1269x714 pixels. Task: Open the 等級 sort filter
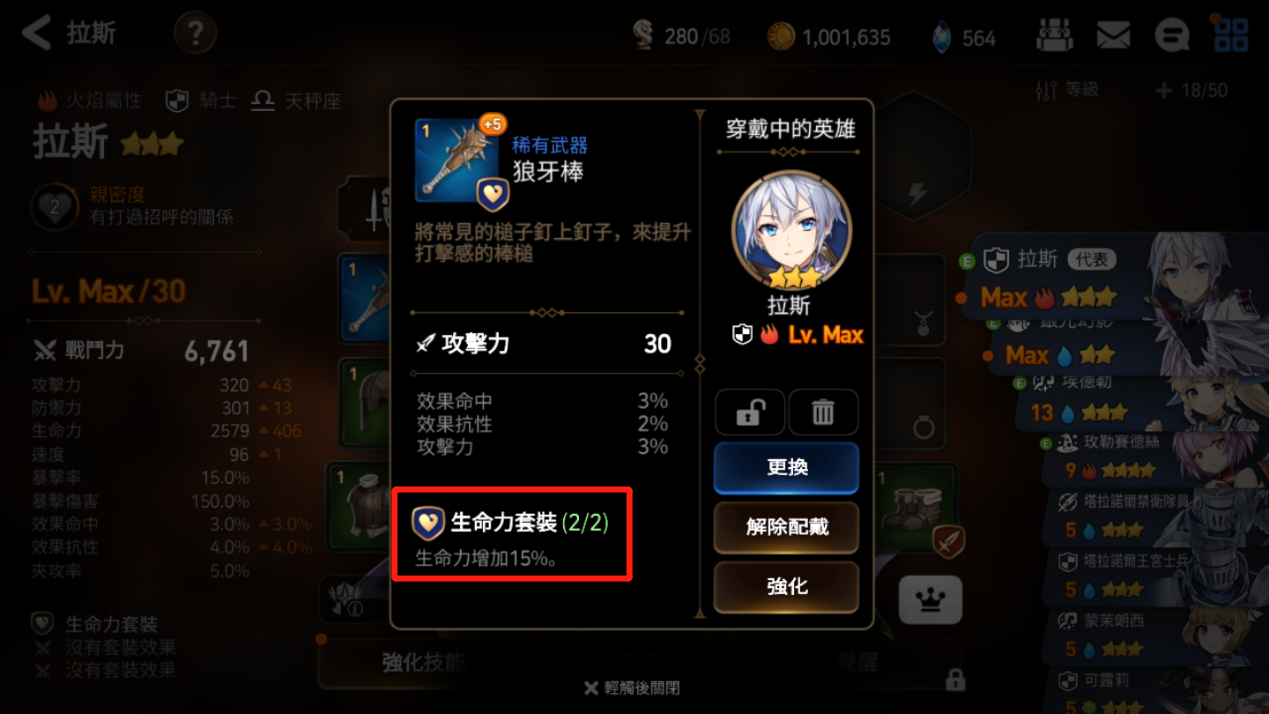coord(1067,90)
